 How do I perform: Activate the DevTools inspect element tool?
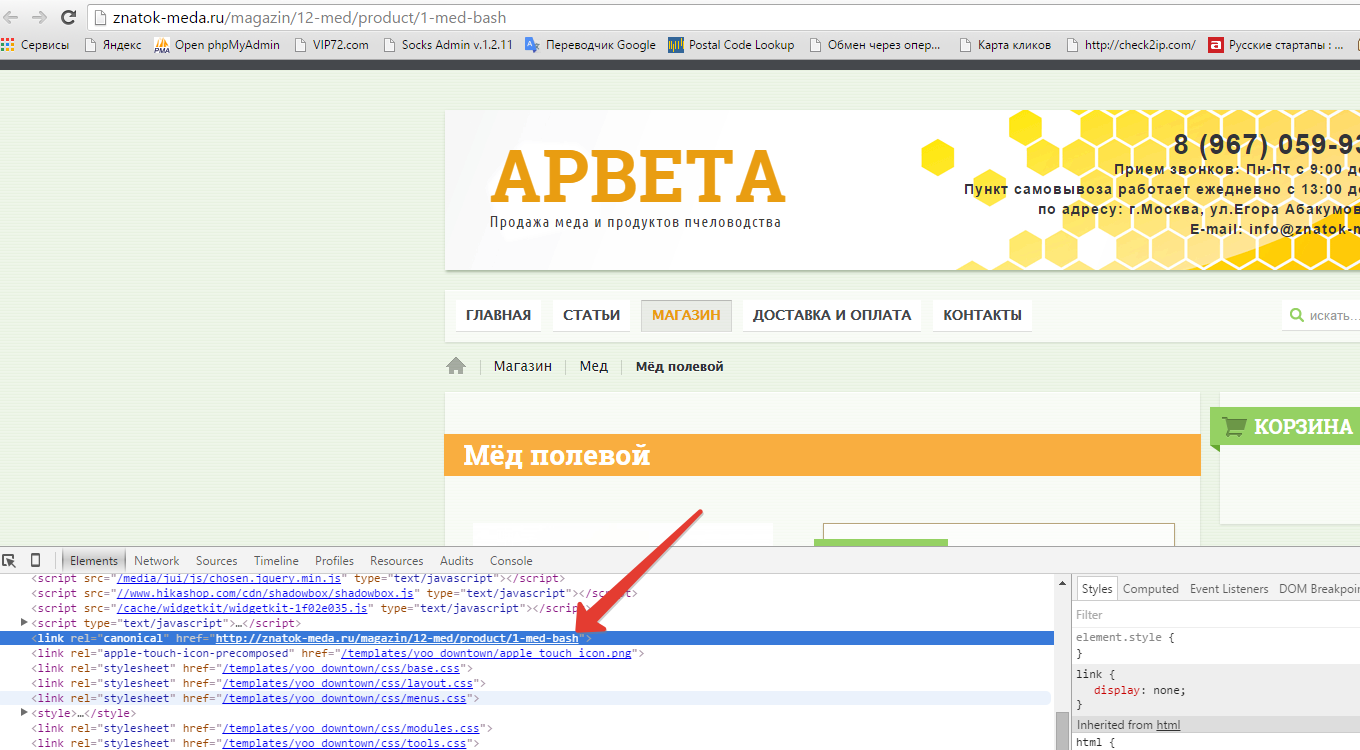(x=9, y=560)
